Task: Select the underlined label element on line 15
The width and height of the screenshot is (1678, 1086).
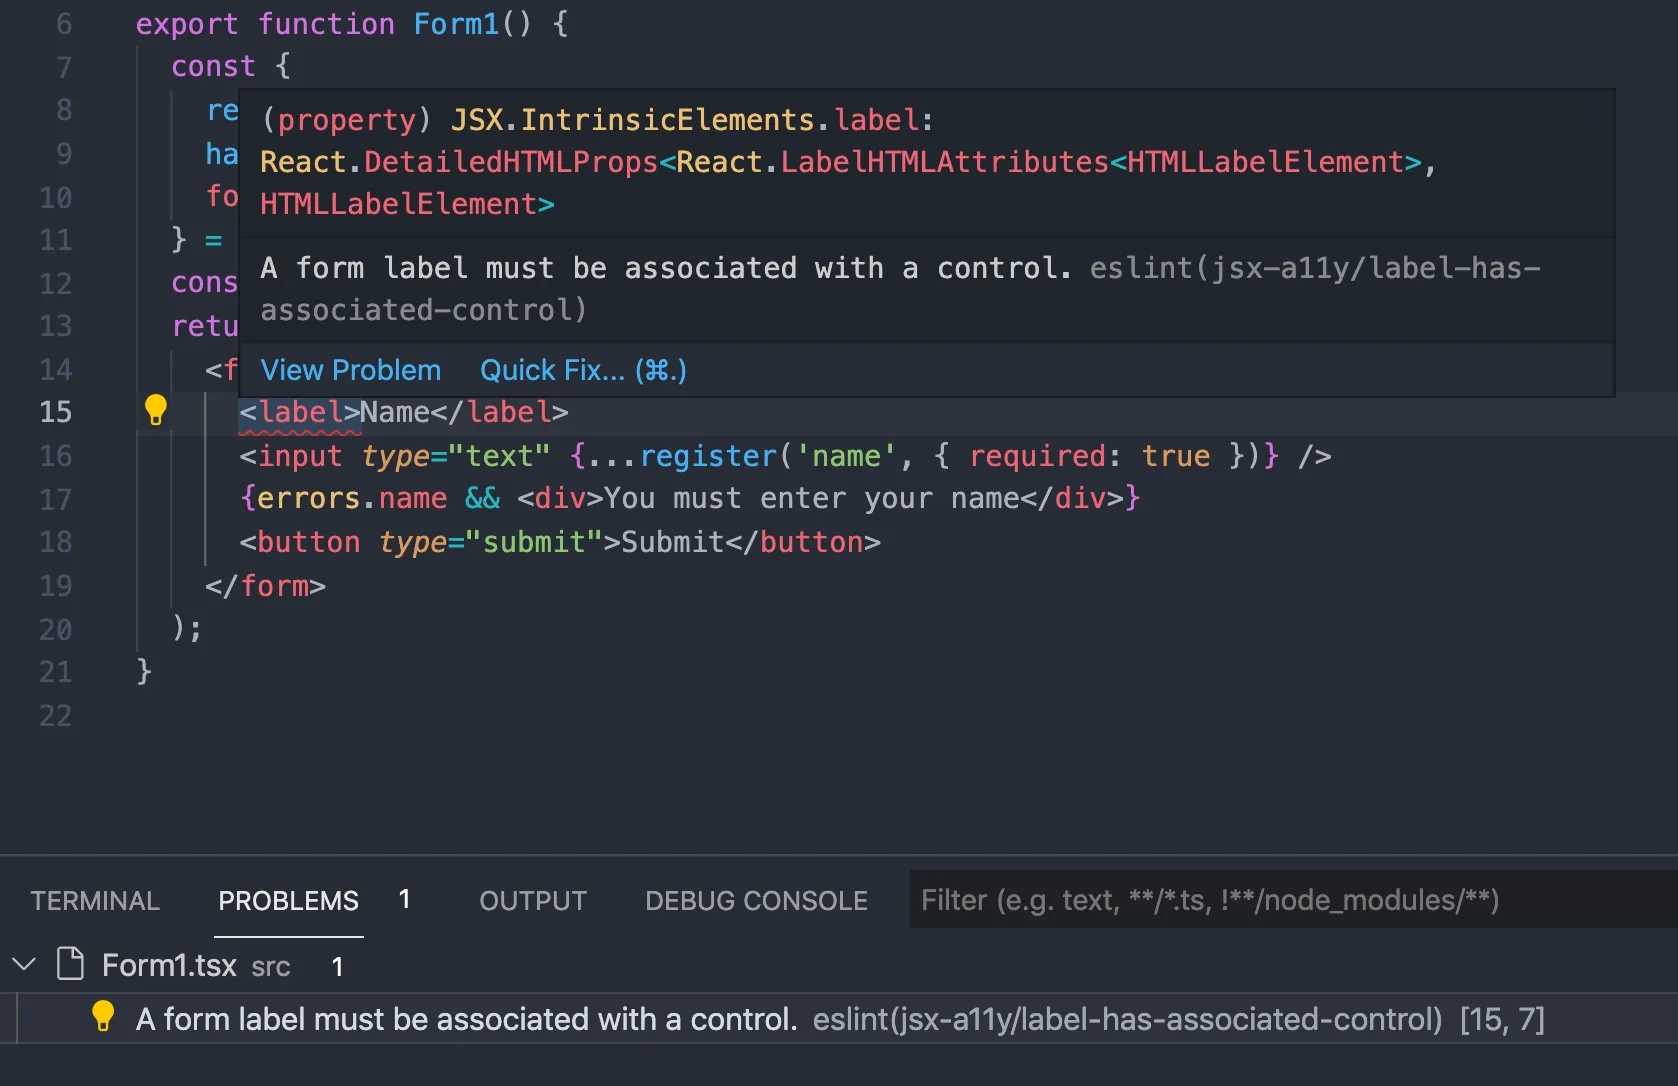Action: pos(298,411)
